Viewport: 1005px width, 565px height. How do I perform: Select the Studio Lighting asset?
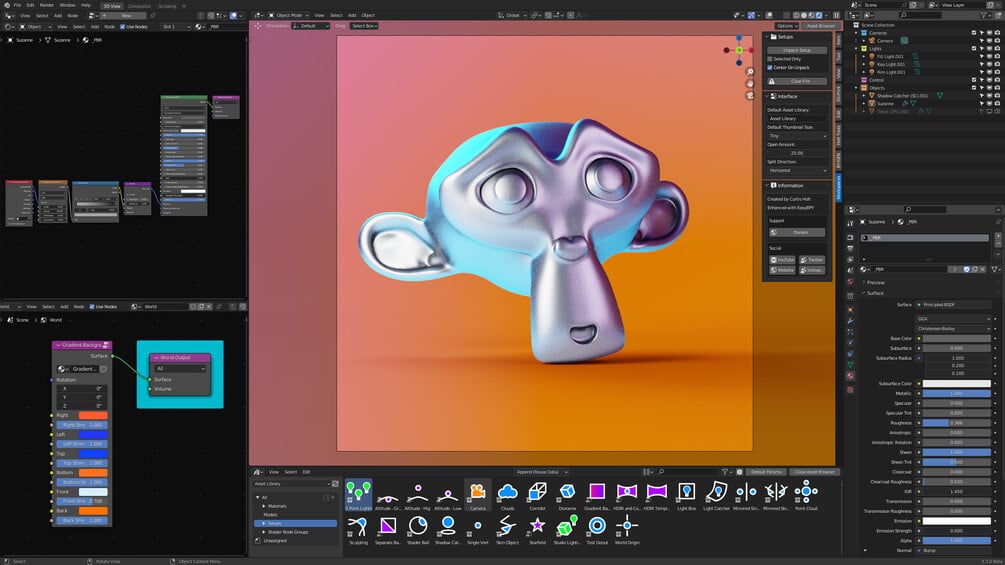pyautogui.click(x=567, y=529)
